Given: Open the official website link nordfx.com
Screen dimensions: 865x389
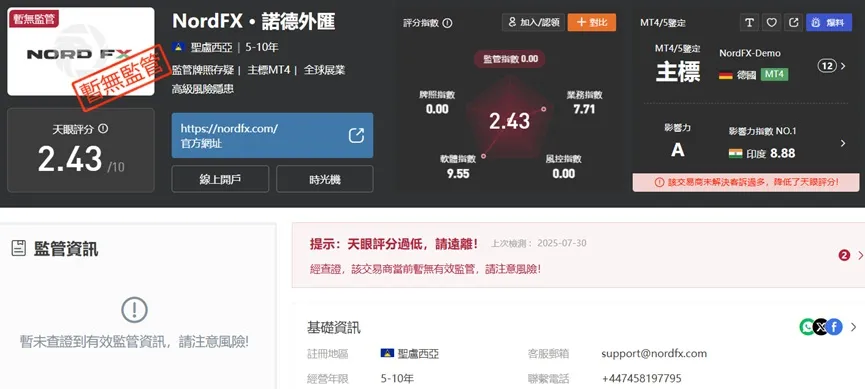Looking at the screenshot, I should 272,136.
